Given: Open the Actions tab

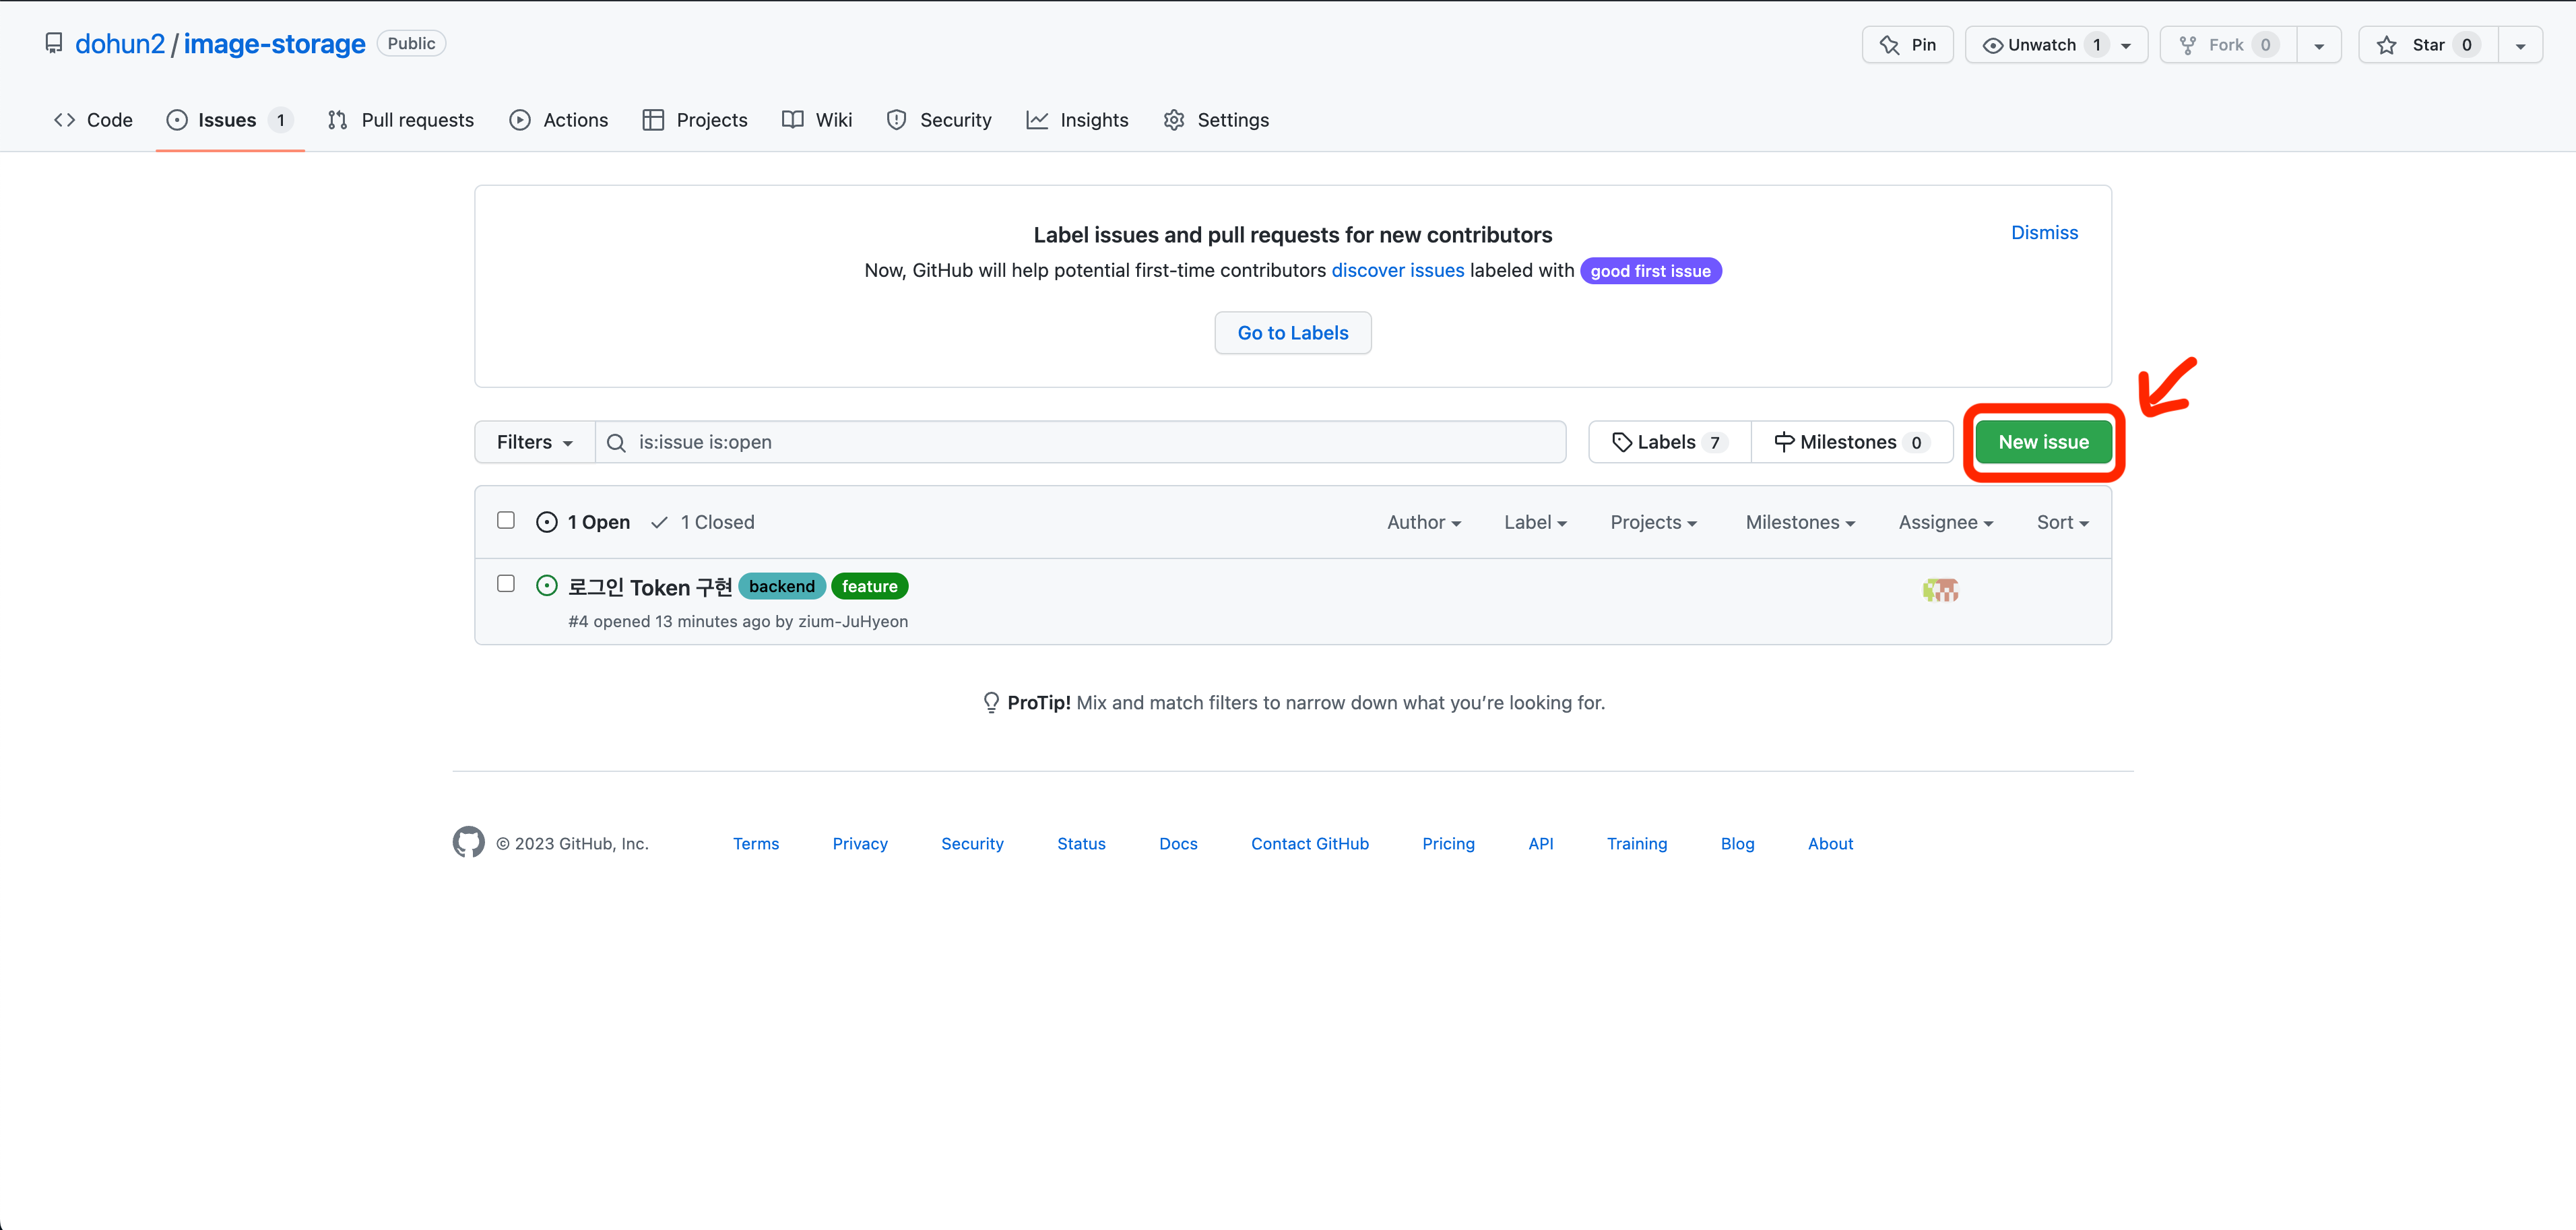Looking at the screenshot, I should point(558,120).
